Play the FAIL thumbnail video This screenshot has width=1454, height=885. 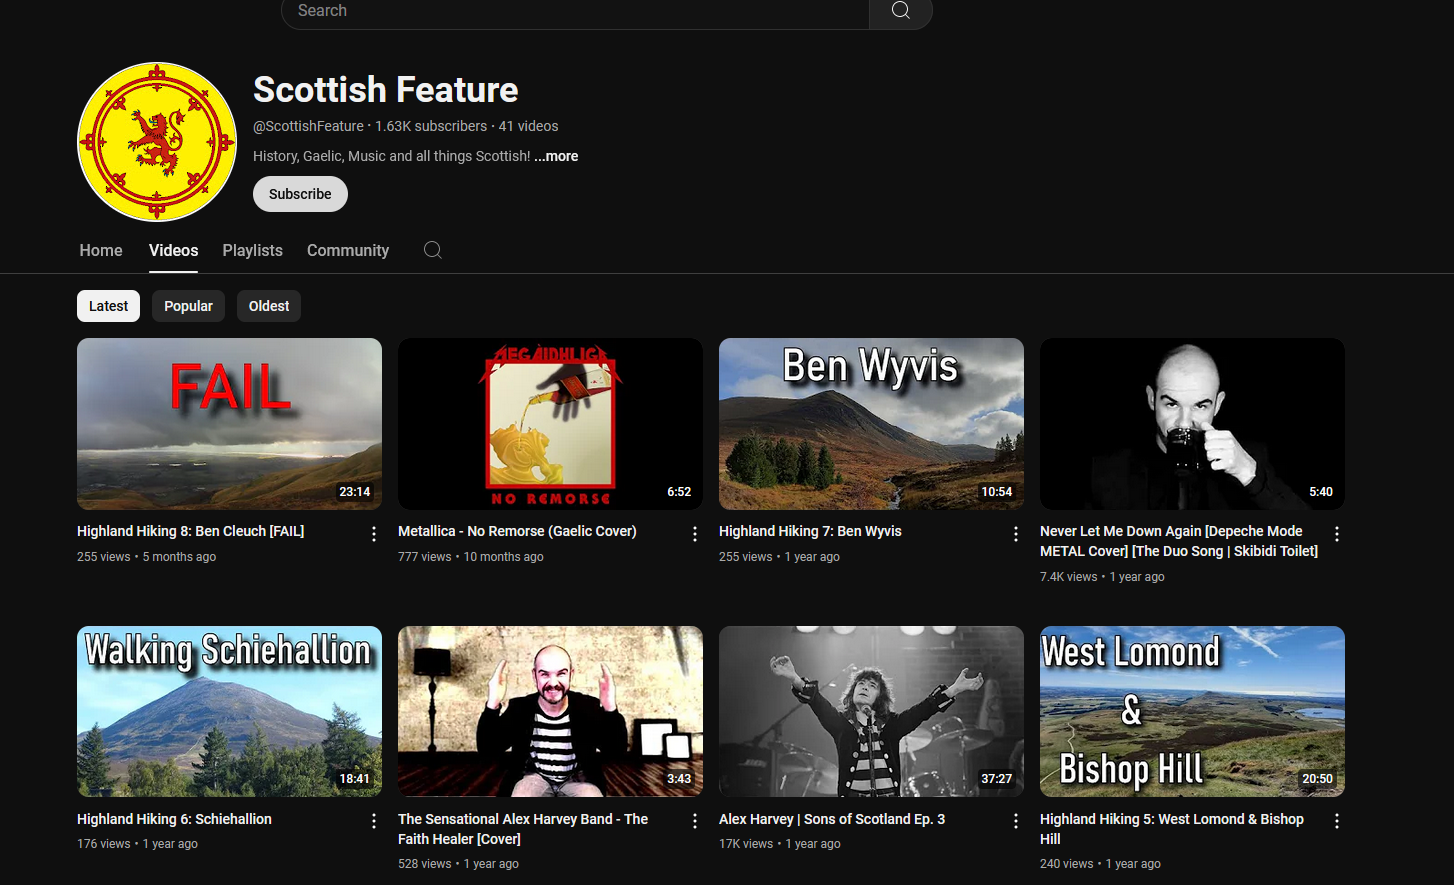click(229, 424)
